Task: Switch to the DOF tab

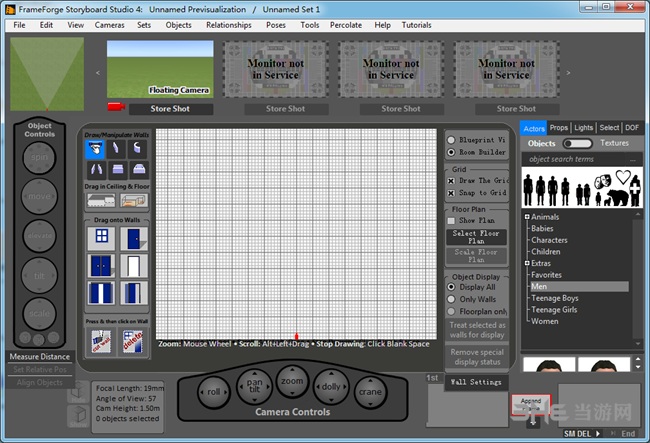Action: point(632,128)
